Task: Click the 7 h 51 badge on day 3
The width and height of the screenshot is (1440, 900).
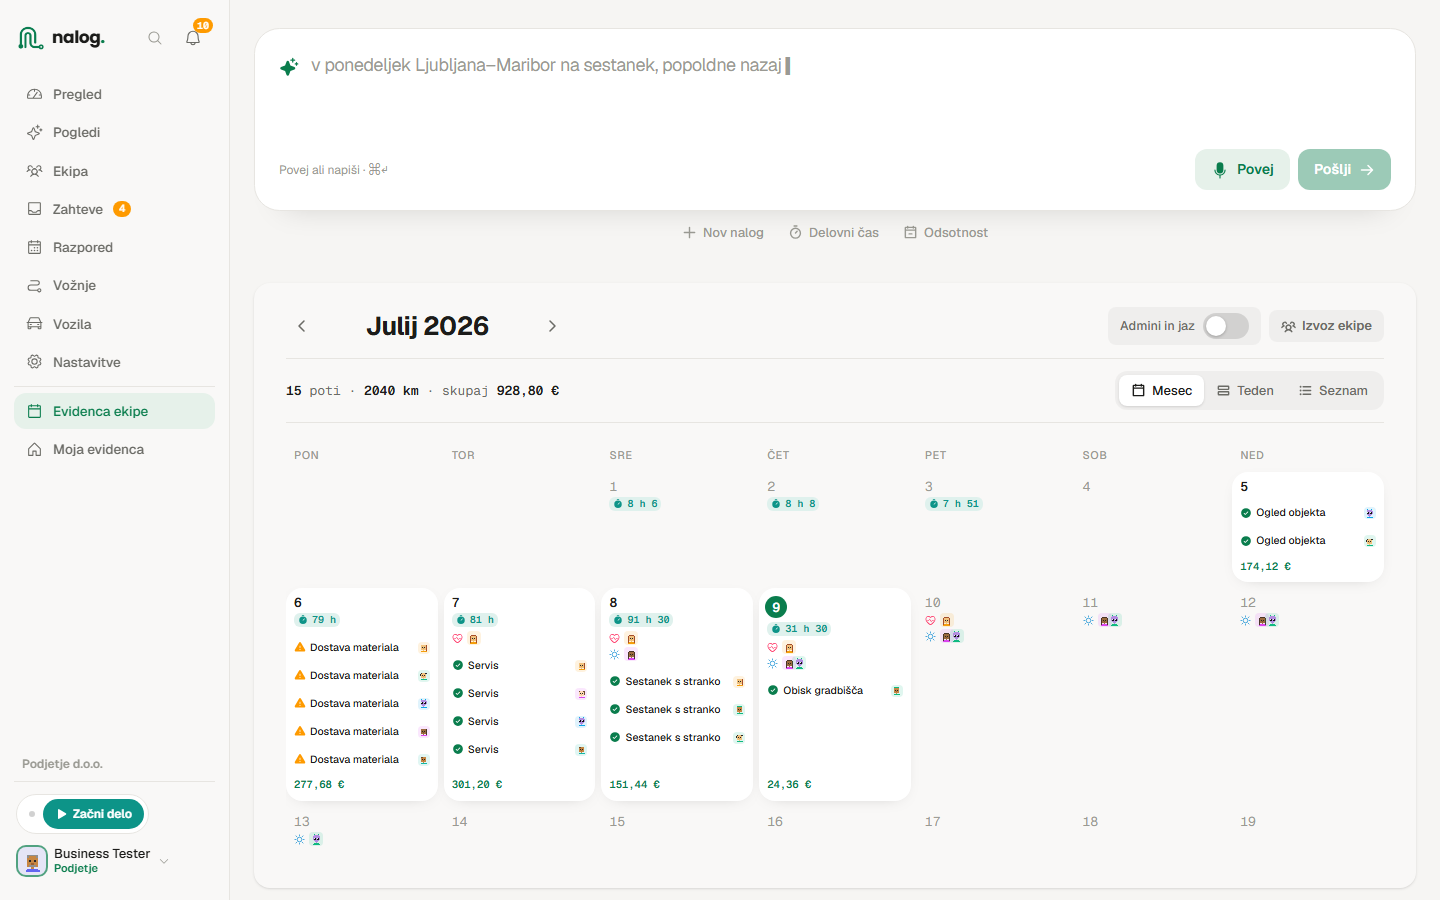Action: click(954, 504)
